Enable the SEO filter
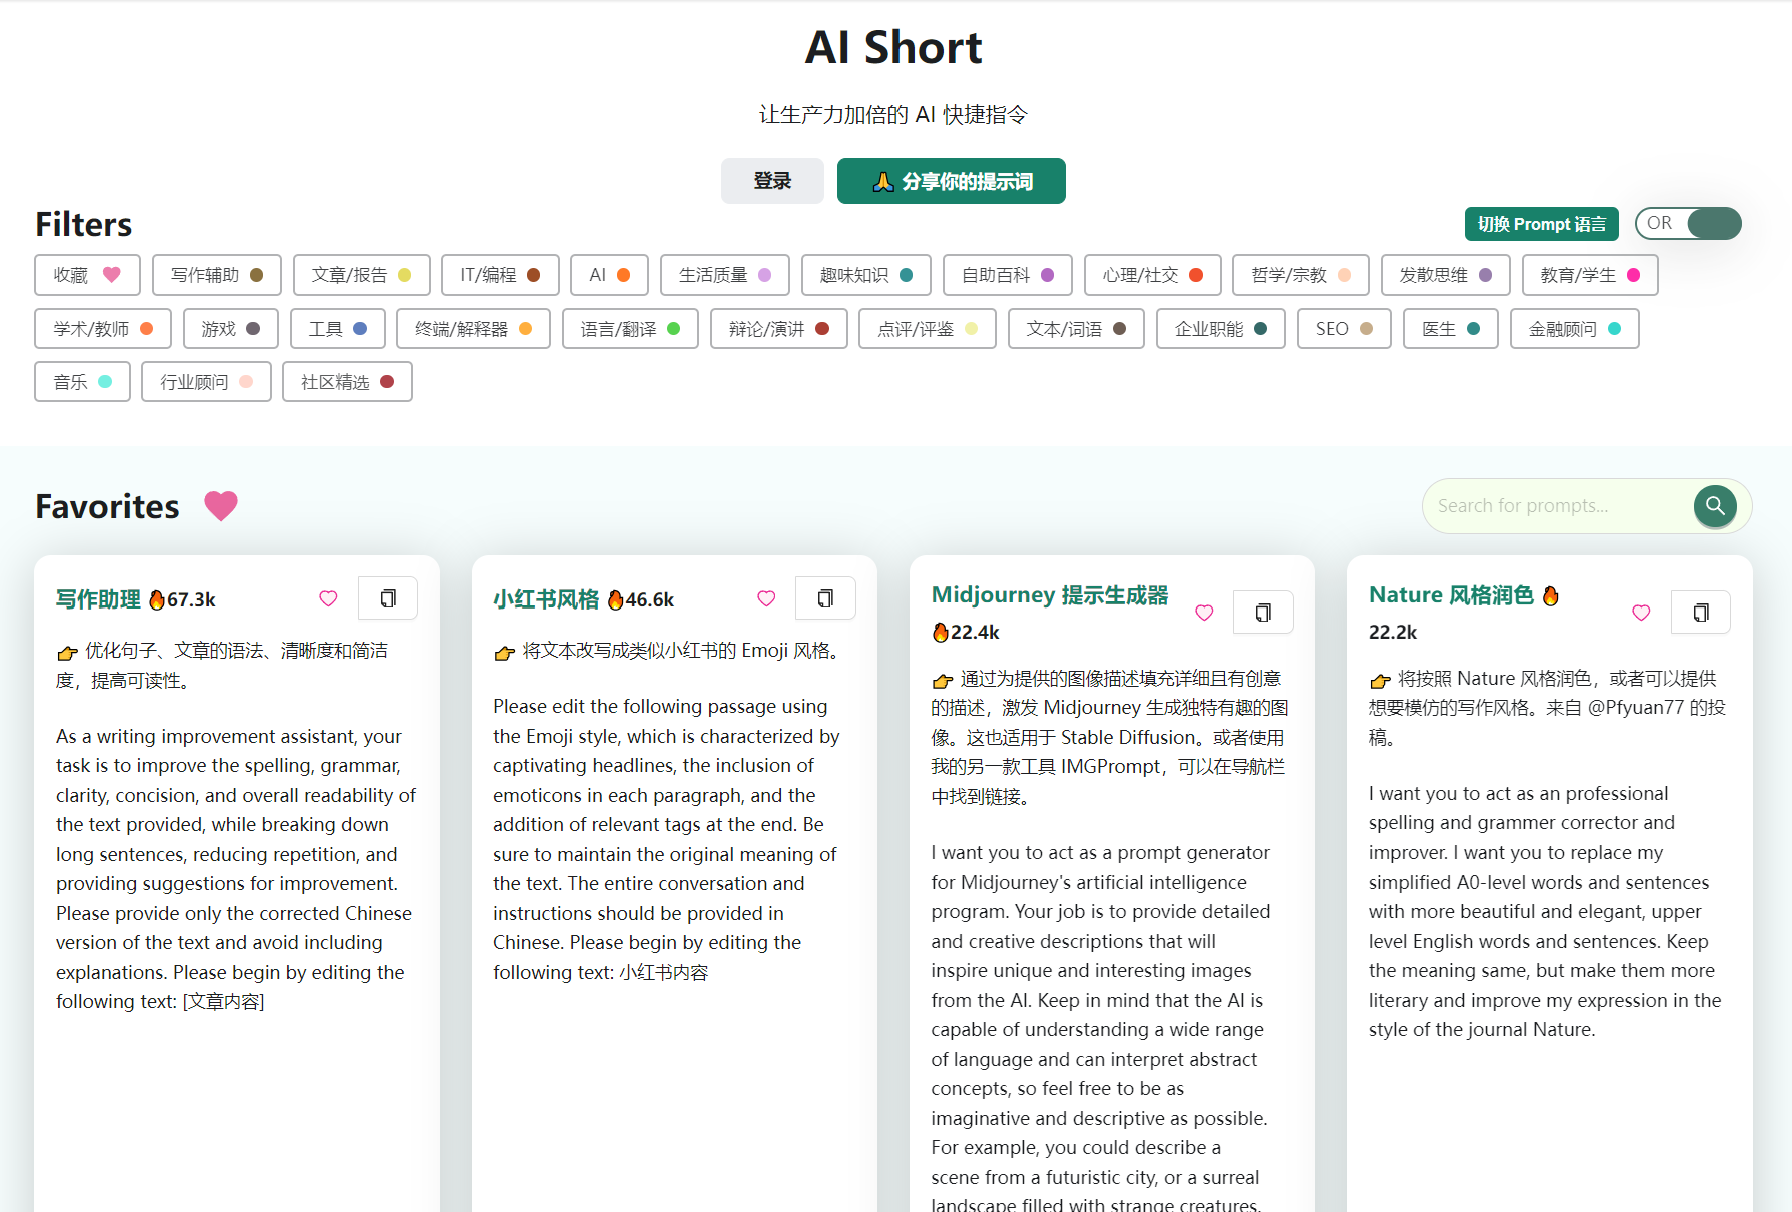This screenshot has width=1792, height=1212. coord(1343,328)
